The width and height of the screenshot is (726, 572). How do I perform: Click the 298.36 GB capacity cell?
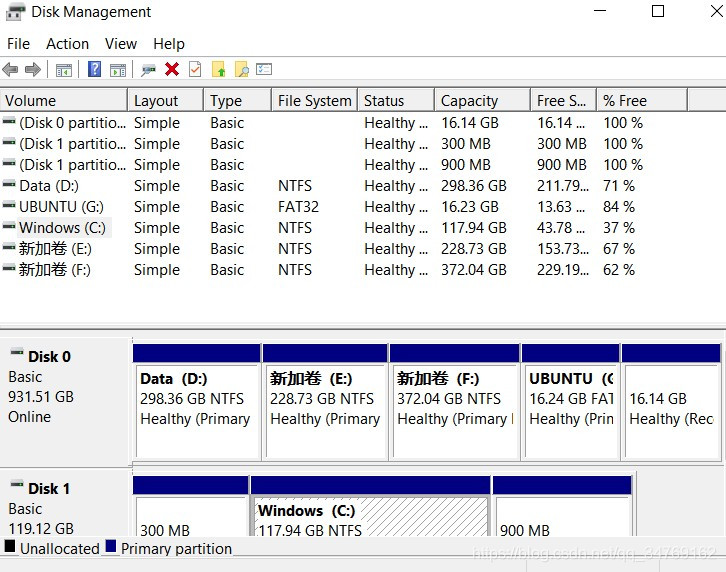(x=474, y=186)
